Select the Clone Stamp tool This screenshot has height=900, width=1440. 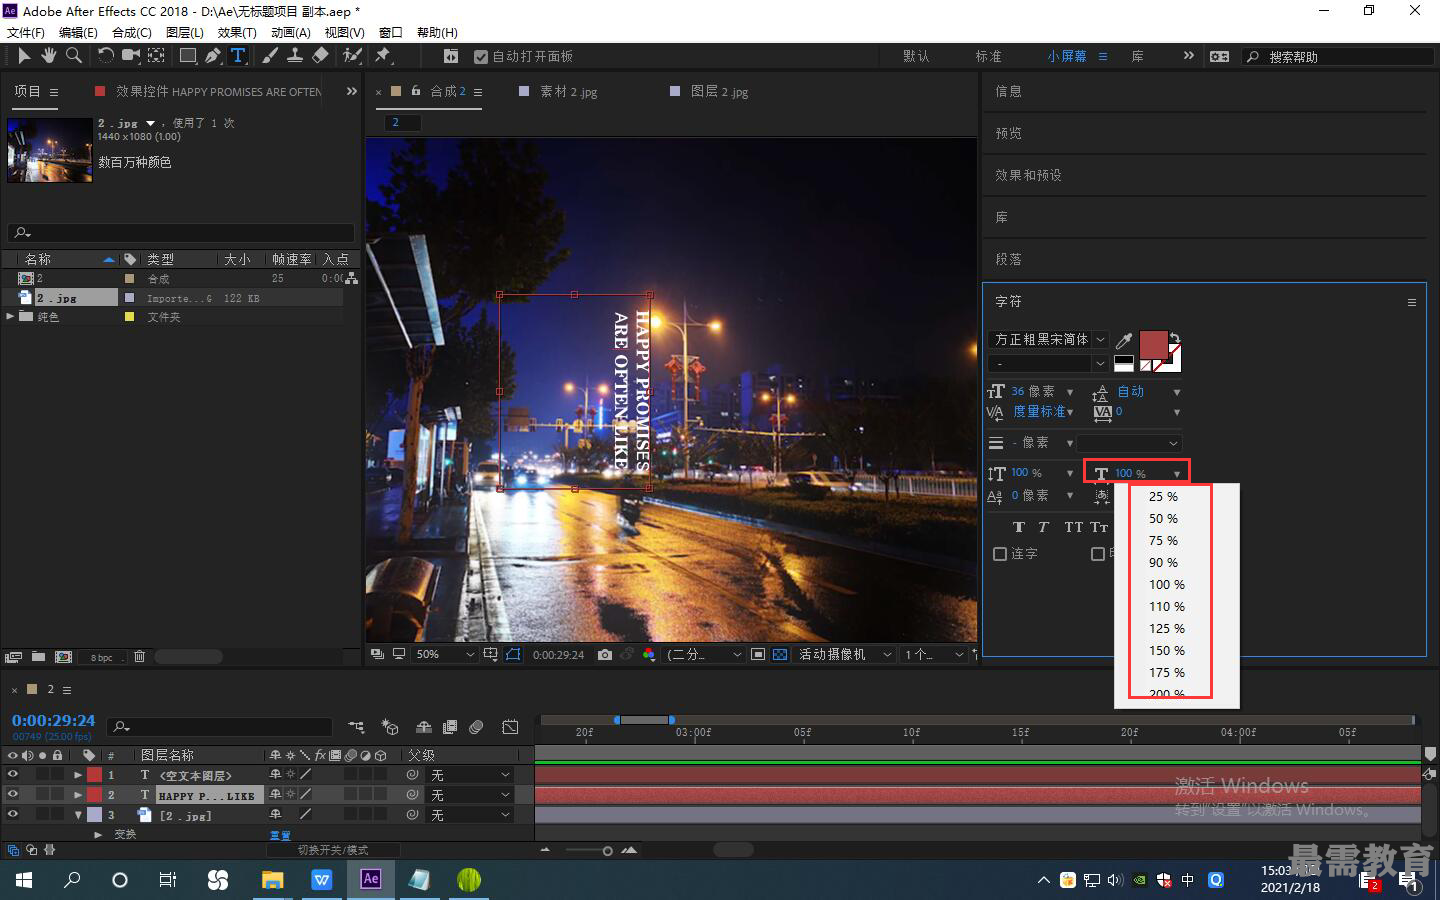pos(295,56)
